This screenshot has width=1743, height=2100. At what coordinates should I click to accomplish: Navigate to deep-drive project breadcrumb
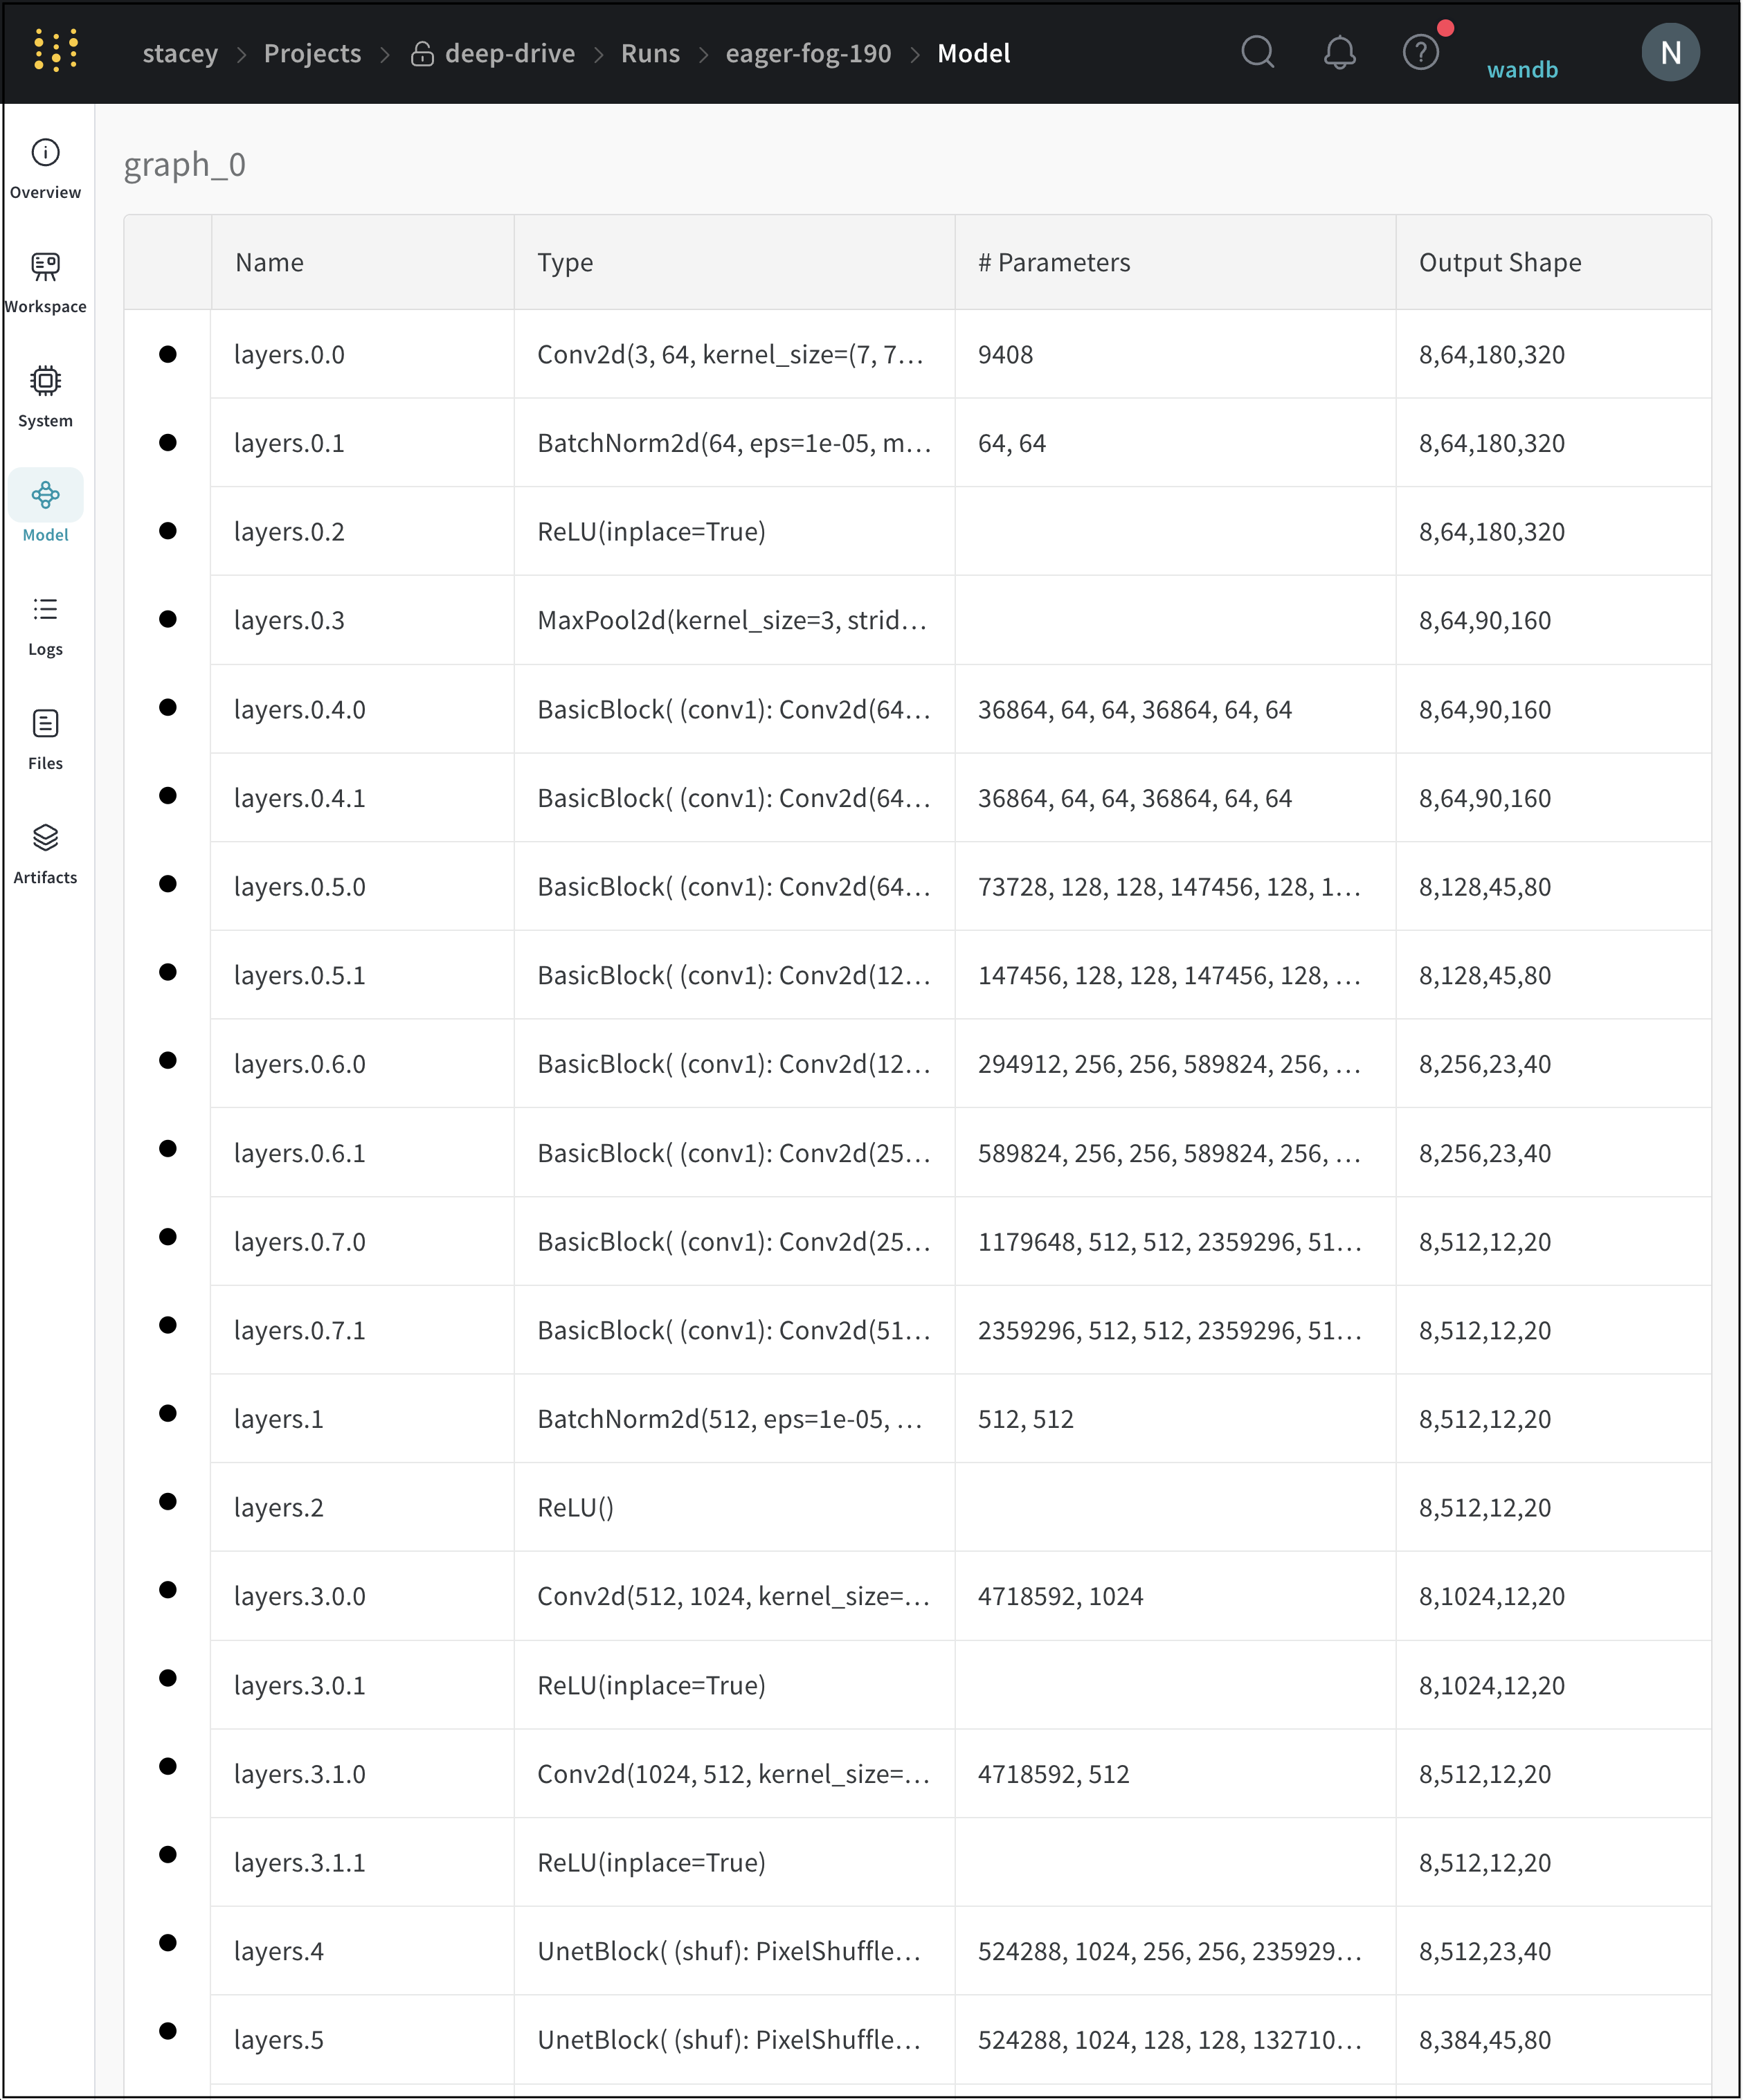click(x=509, y=53)
